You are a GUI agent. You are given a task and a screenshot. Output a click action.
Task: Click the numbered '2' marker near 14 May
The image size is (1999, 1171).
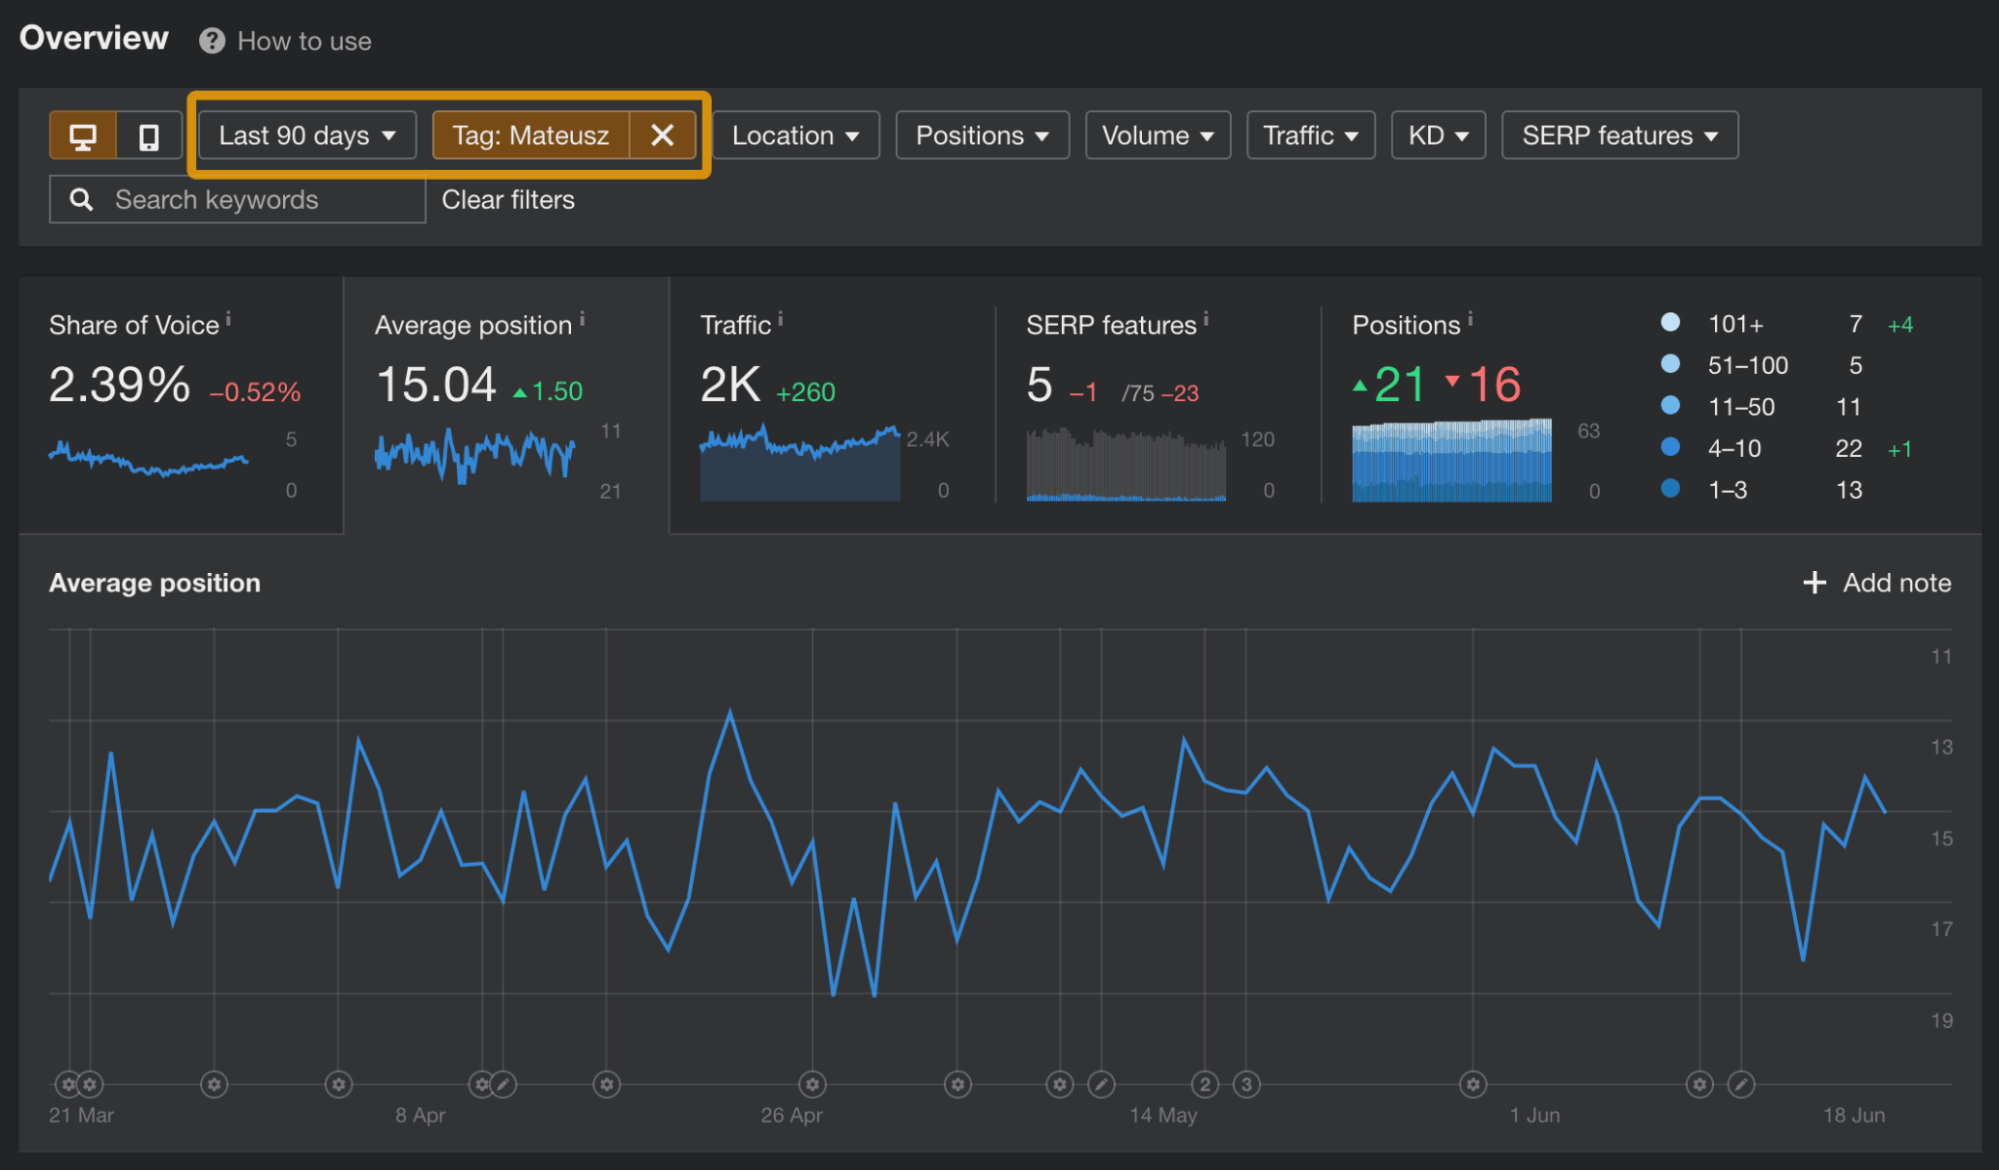(1204, 1084)
